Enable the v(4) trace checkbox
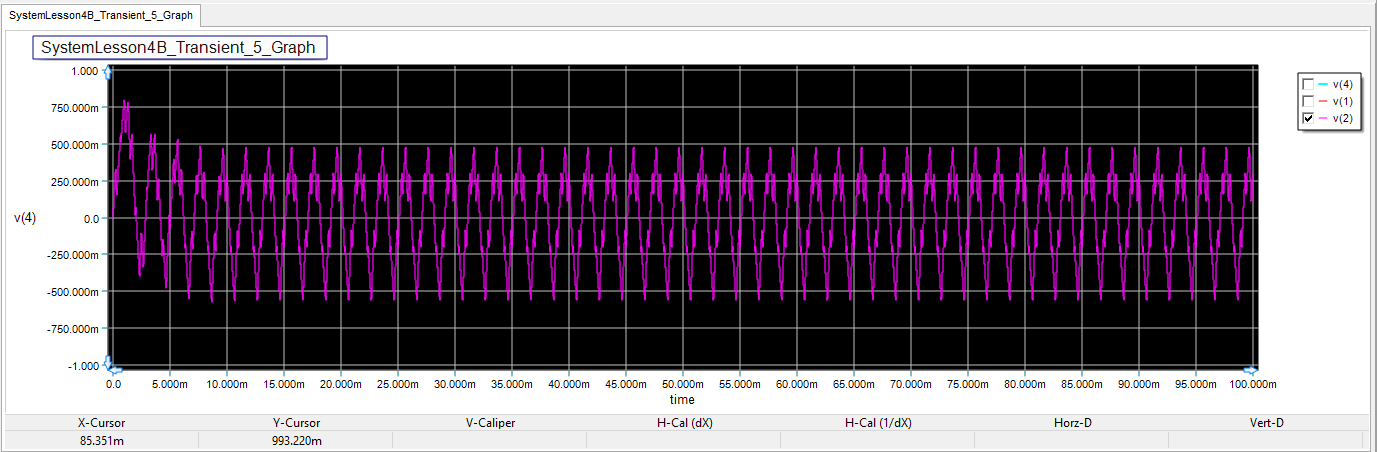Screen dimensions: 1377x452 click(1308, 85)
